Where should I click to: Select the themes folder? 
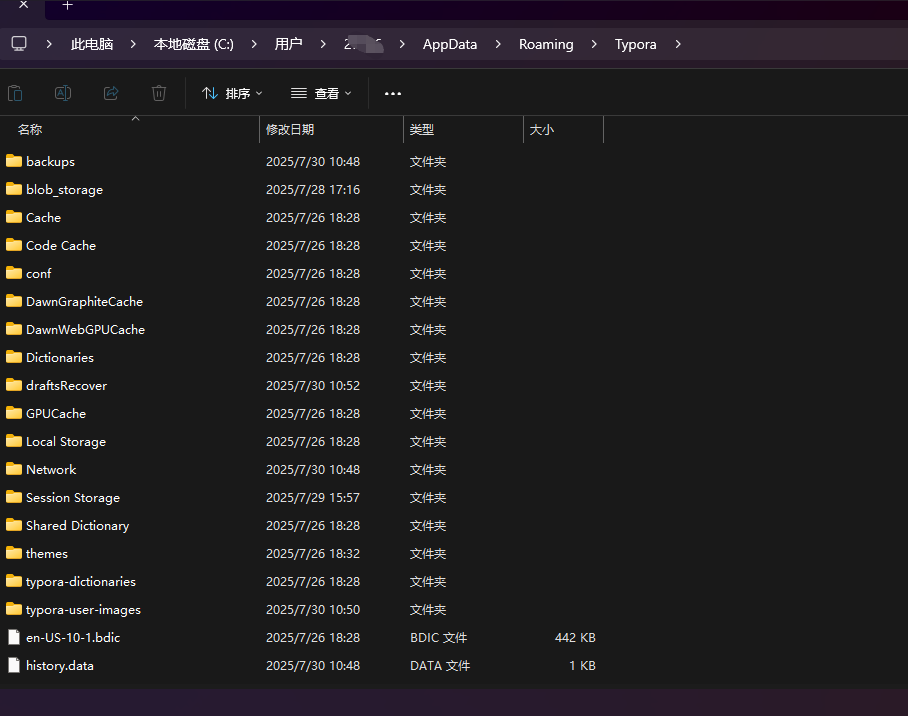coord(46,553)
